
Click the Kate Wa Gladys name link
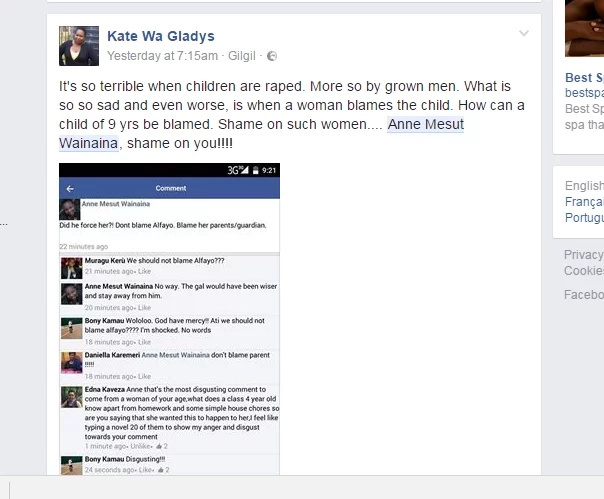pyautogui.click(x=161, y=36)
